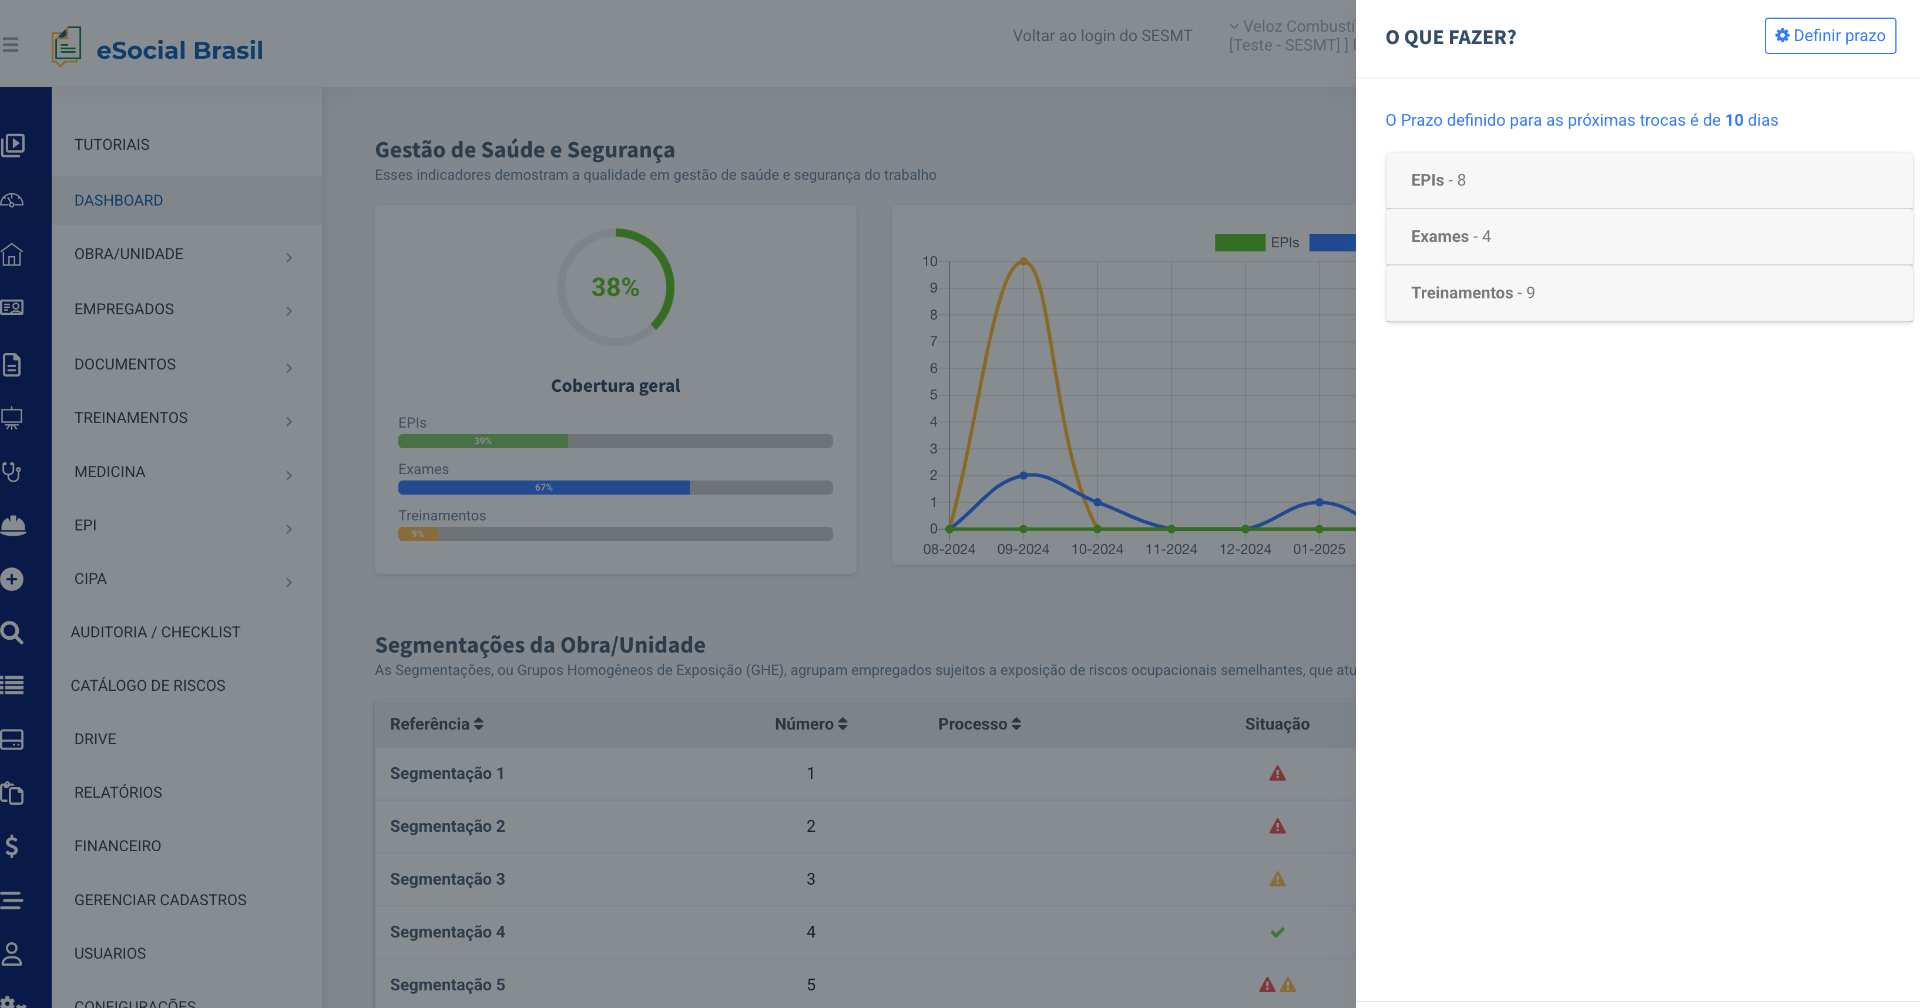
Task: Click the Definir prazo button
Action: point(1829,36)
